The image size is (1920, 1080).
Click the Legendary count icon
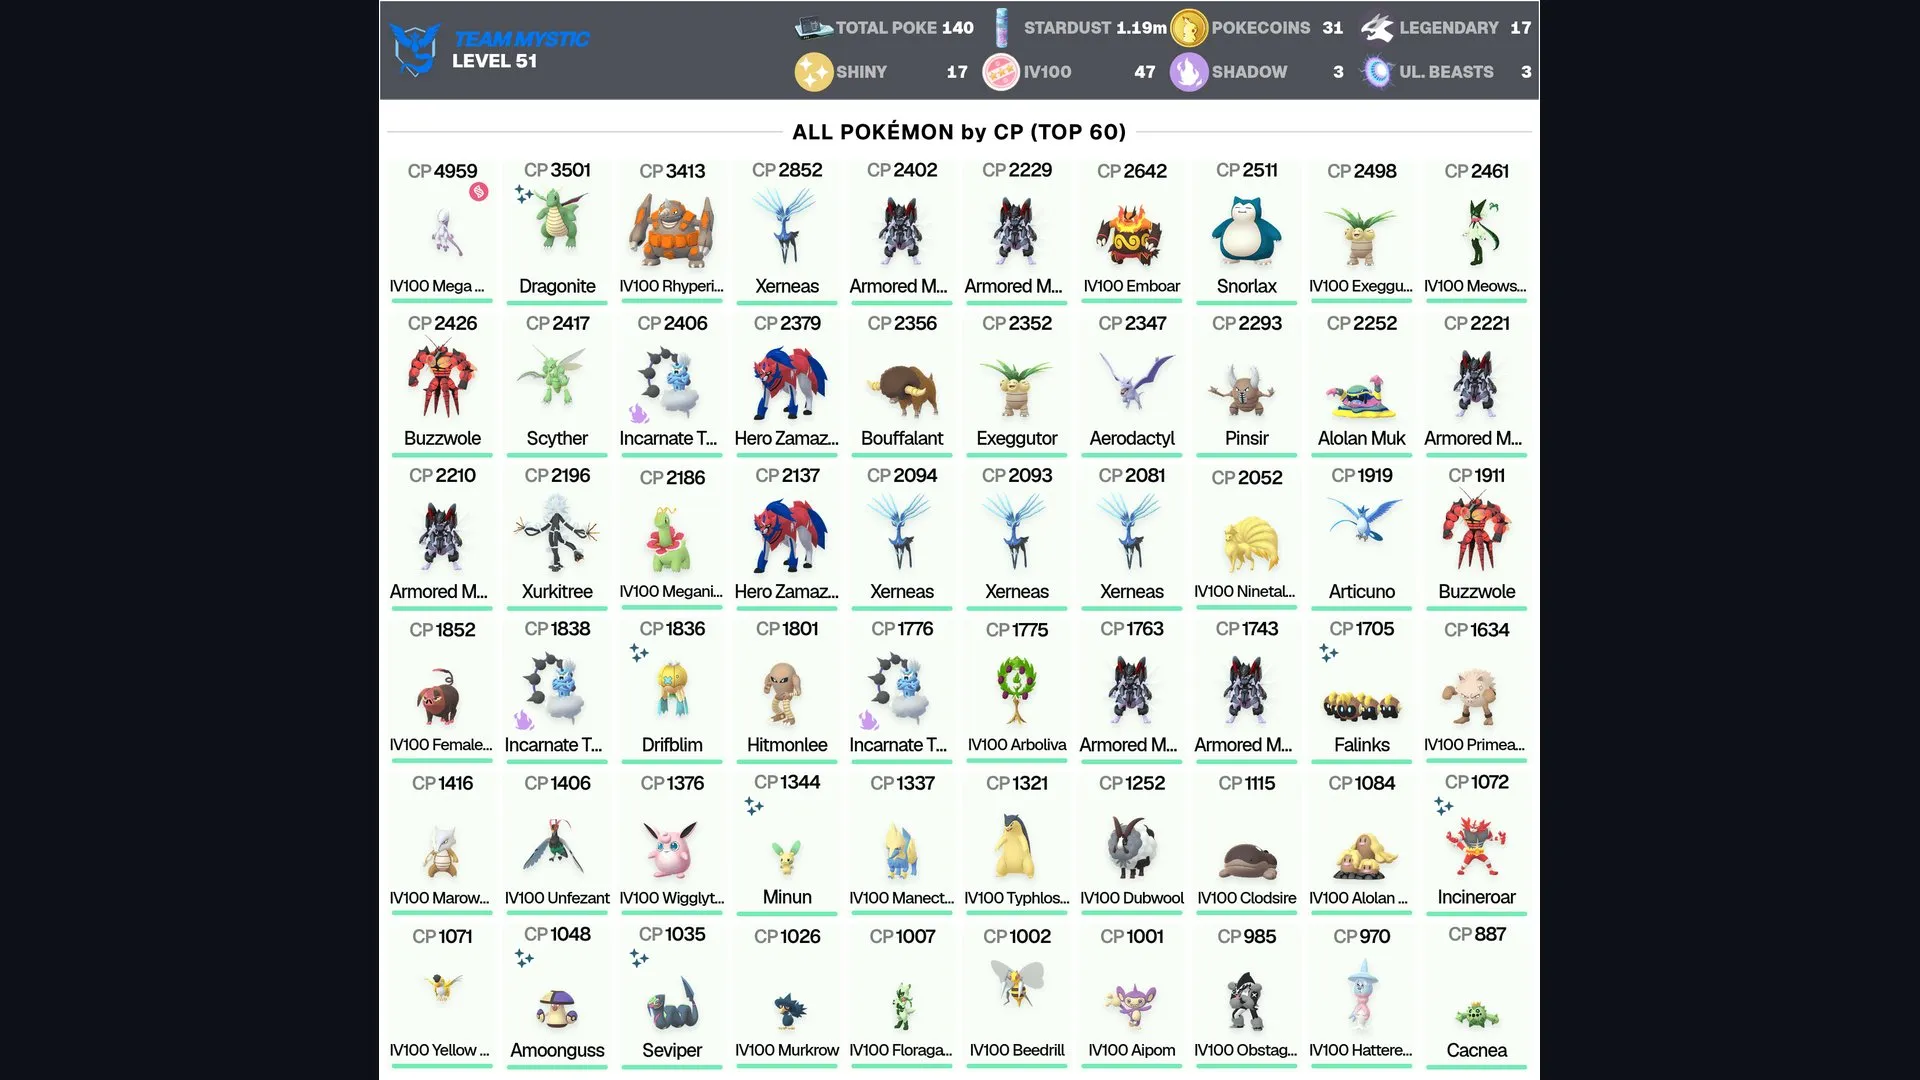[x=1377, y=28]
